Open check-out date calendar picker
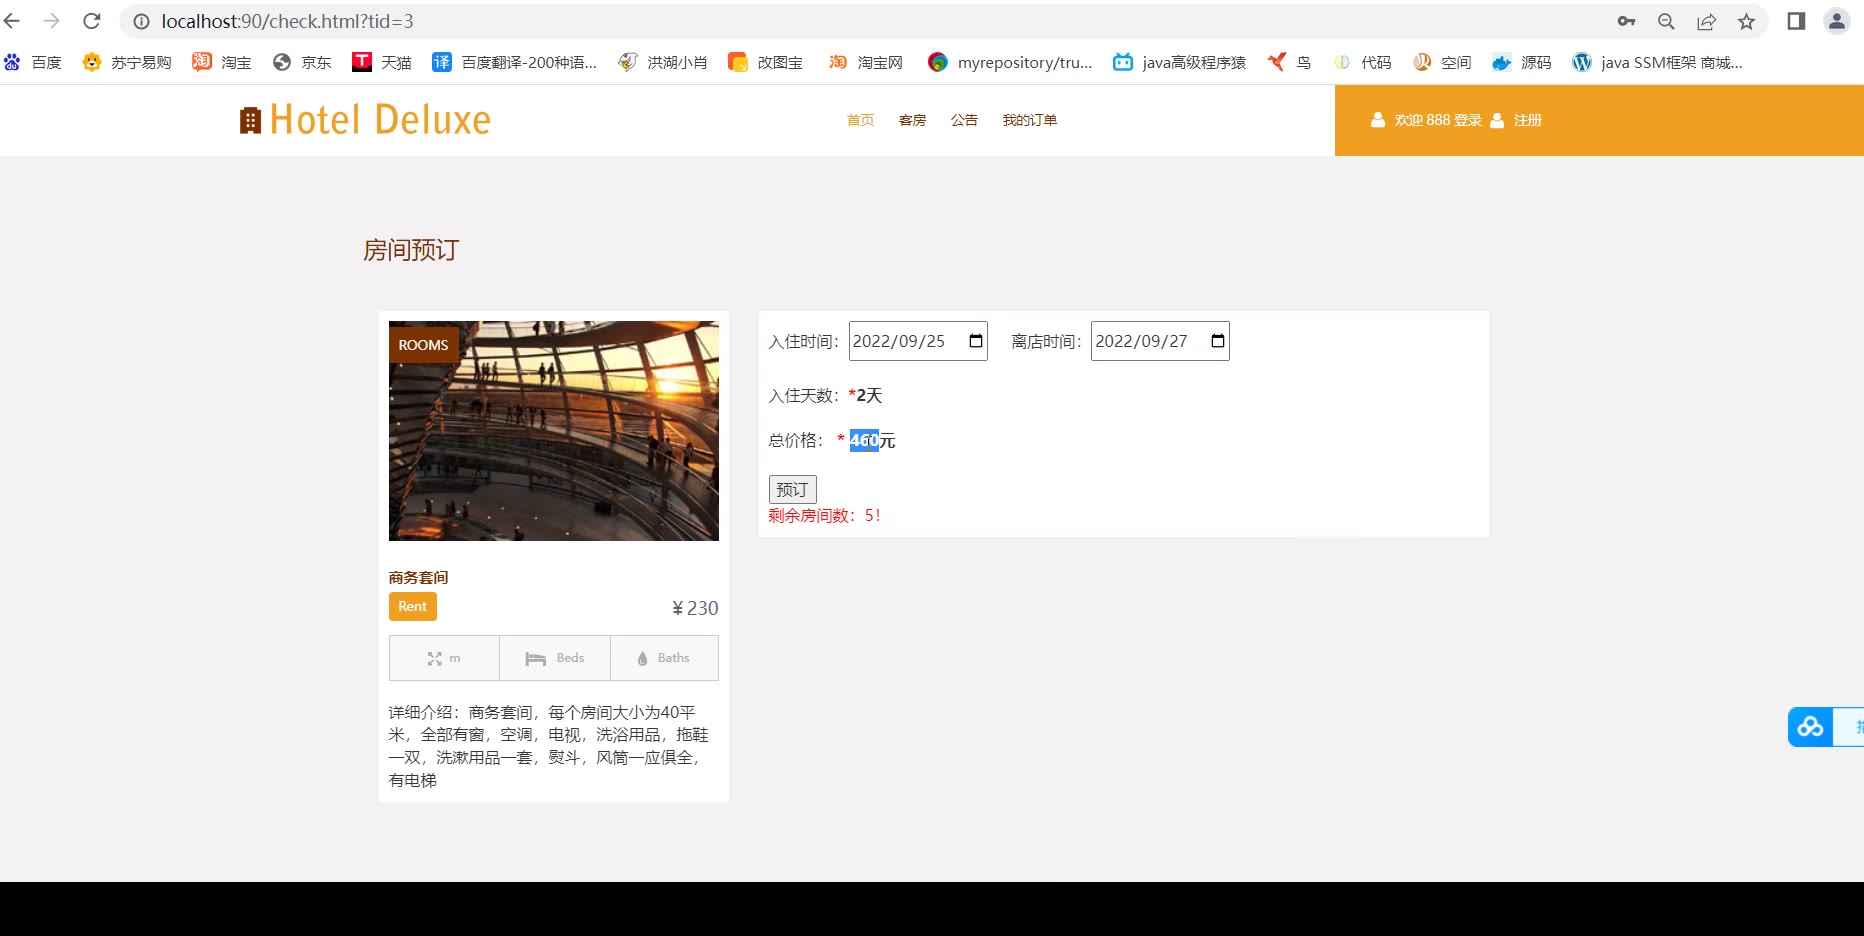 point(1217,341)
